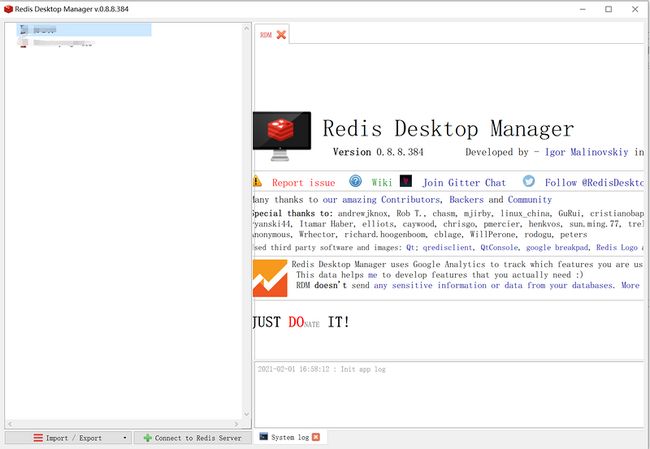Click the Redis app icon in title bar
Viewport: 650px width, 449px height.
click(8, 9)
